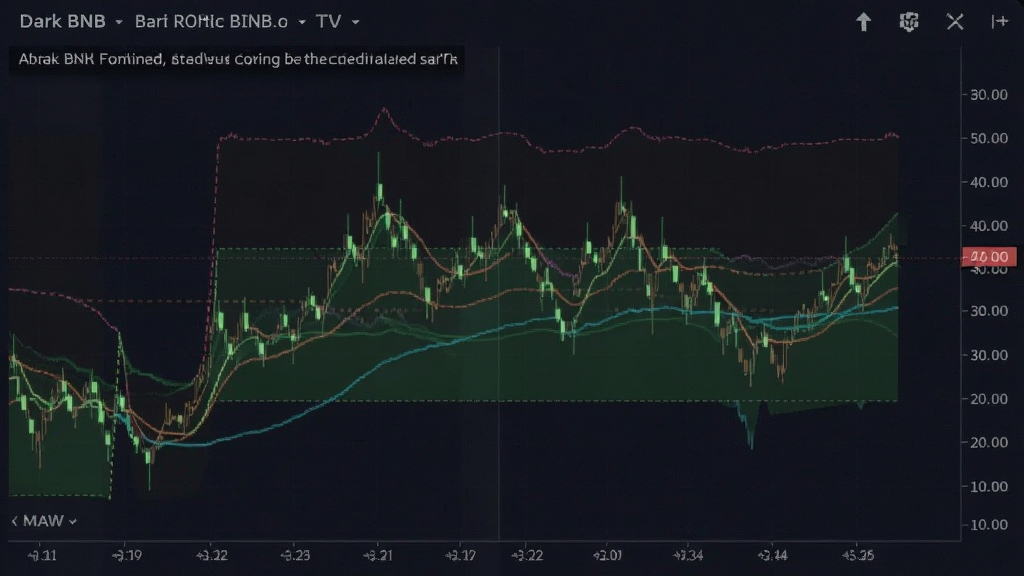The width and height of the screenshot is (1024, 576).
Task: Select the 5.25 time axis label
Action: click(858, 556)
